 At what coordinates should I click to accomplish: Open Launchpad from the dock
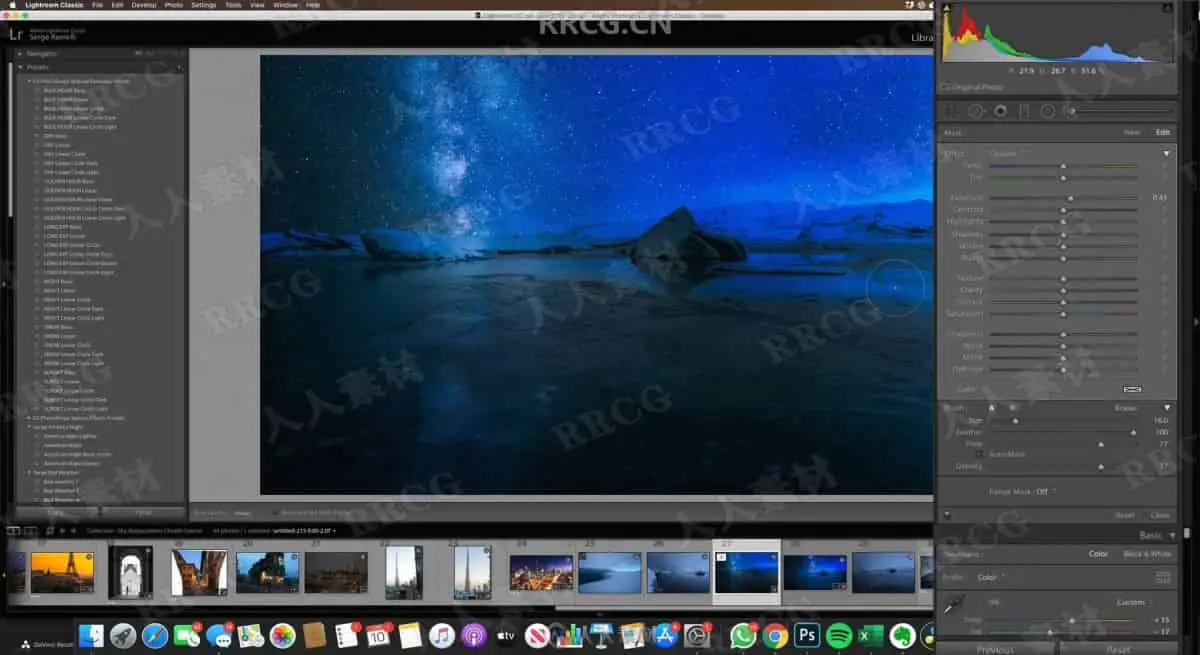point(123,635)
